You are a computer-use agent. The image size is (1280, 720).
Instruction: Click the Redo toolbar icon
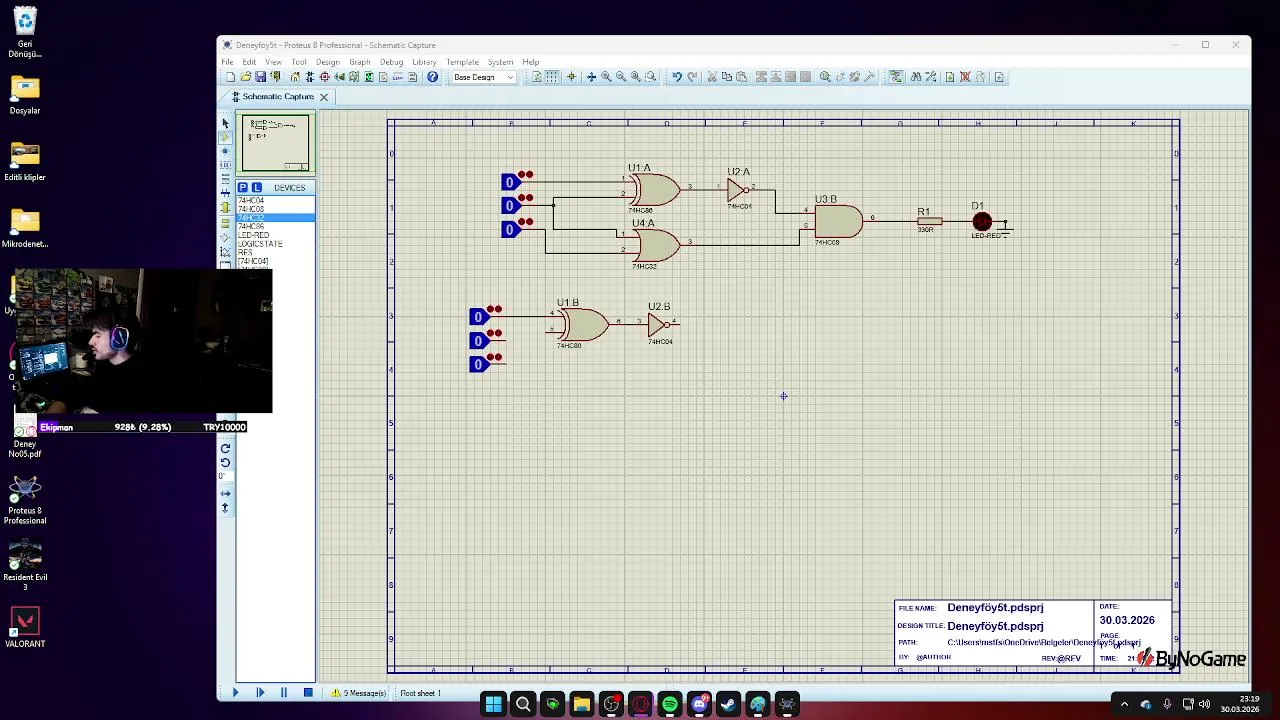coord(693,77)
